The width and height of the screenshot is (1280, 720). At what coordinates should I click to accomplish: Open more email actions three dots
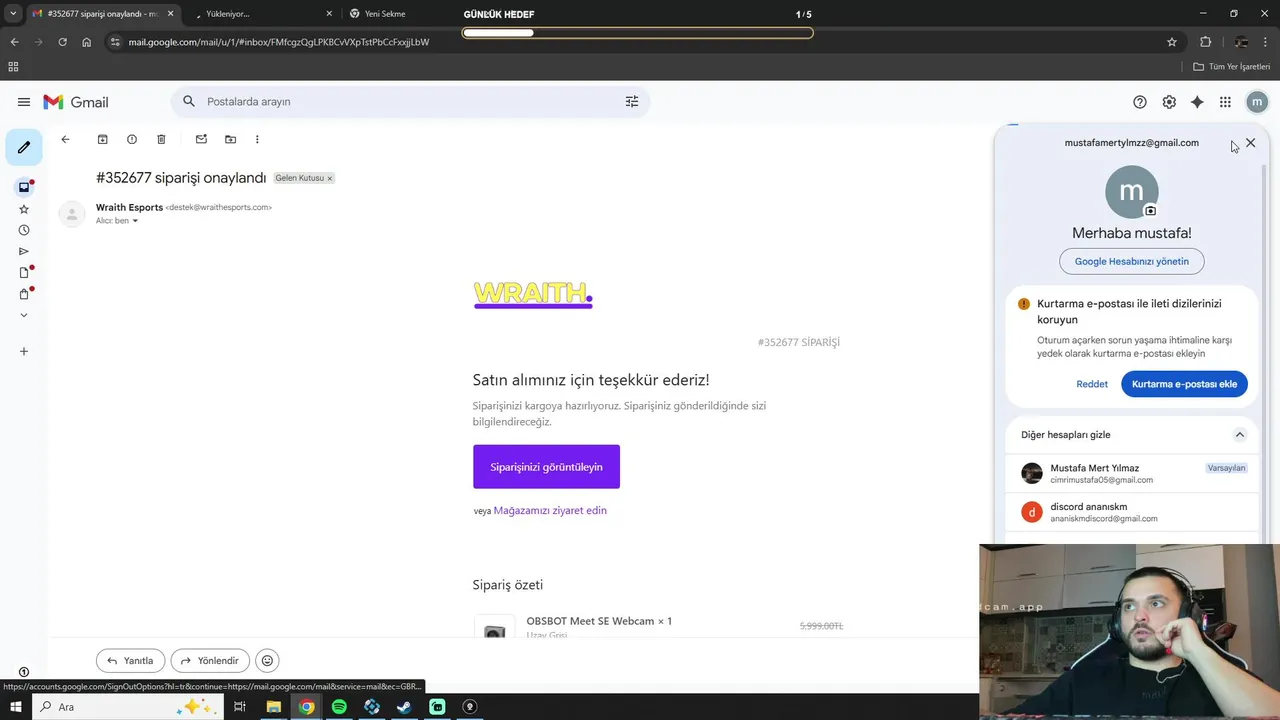tap(257, 139)
